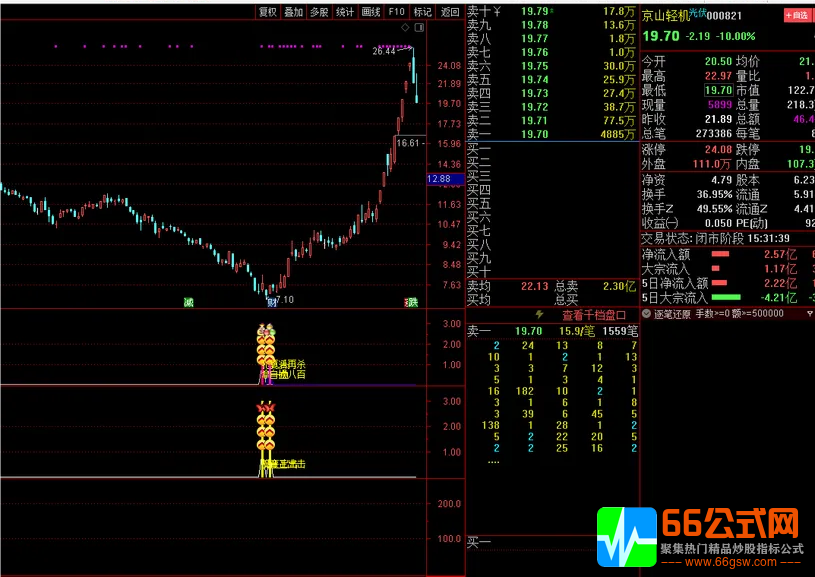
Task: Click the lightning bolt icon beside 查看千档盘口
Action: (x=540, y=314)
